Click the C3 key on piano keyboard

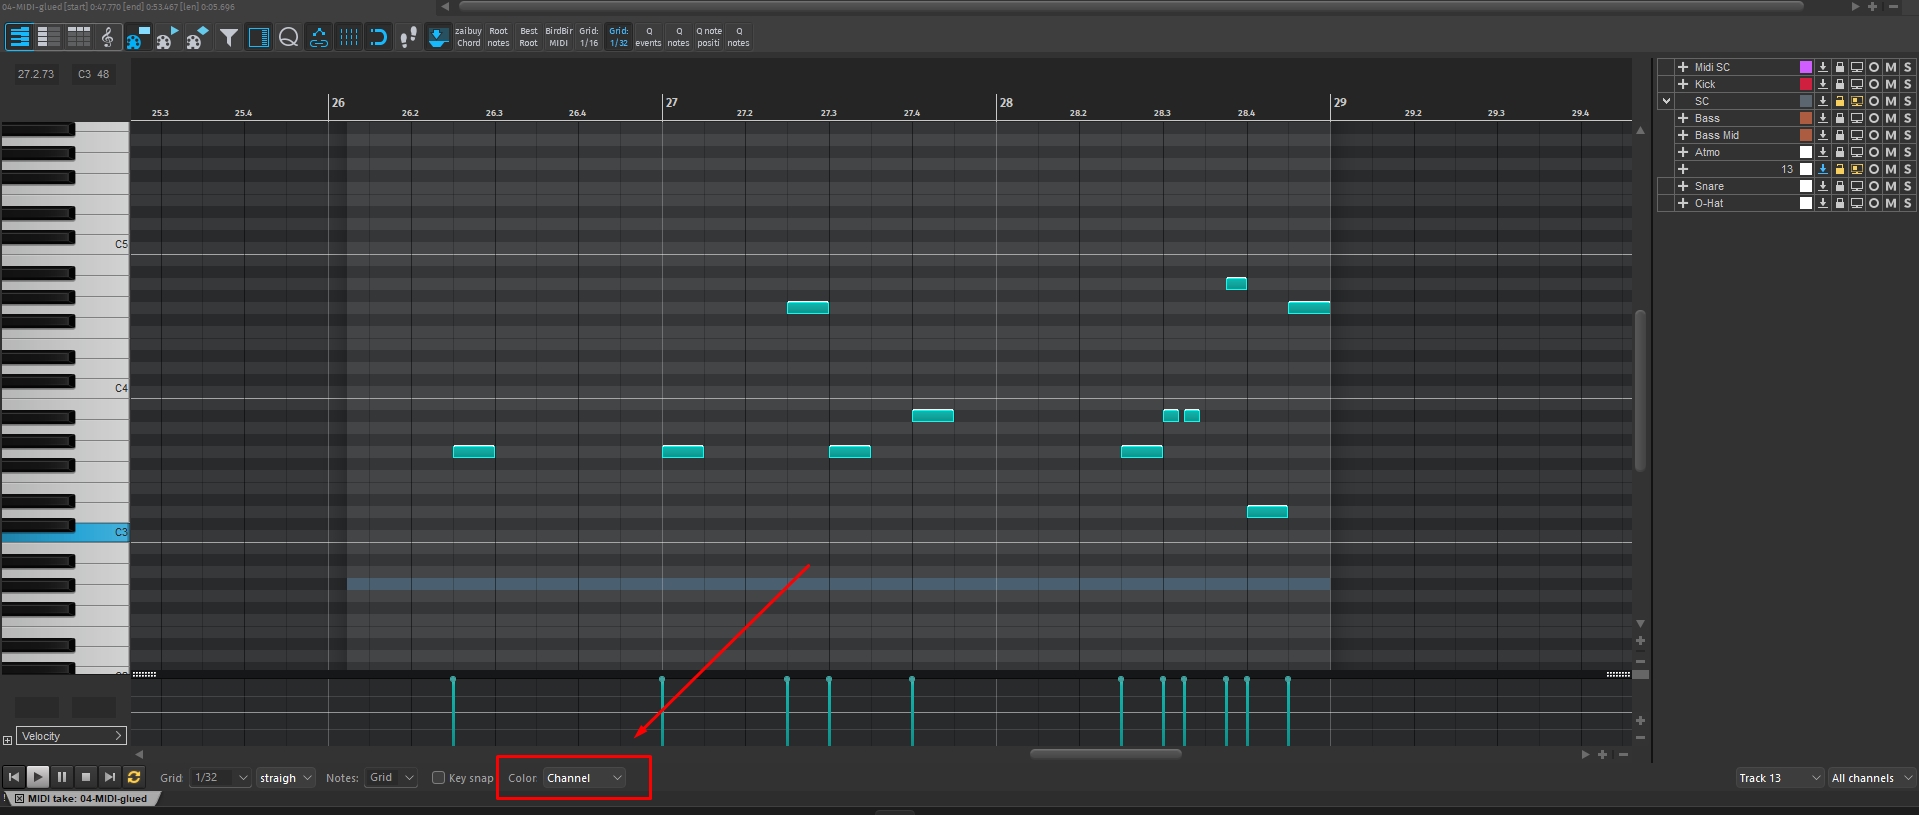pos(65,533)
